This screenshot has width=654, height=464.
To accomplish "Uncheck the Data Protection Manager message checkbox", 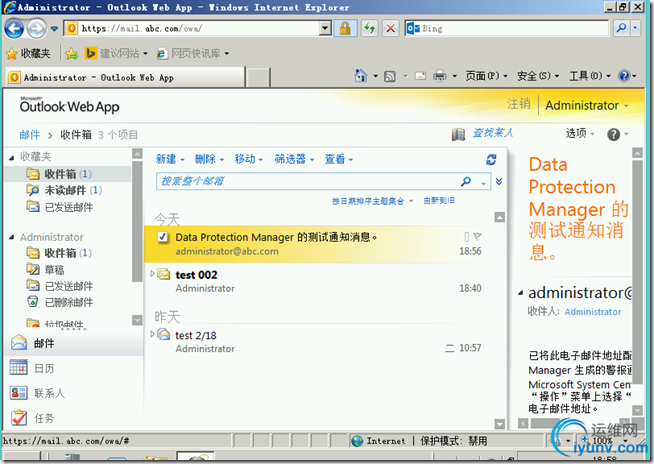I will (x=163, y=237).
